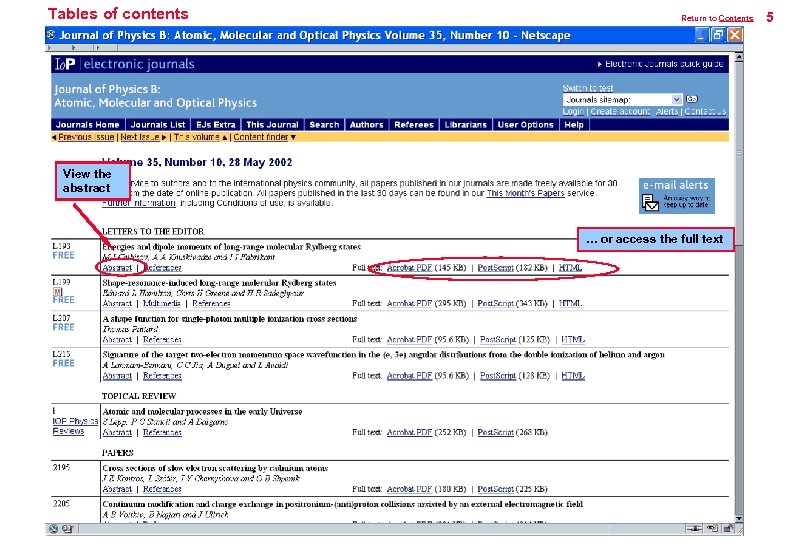Open Acrobat PDF (180 KB) for paper 2195
Viewport: 794px width, 540px height.
(x=409, y=489)
